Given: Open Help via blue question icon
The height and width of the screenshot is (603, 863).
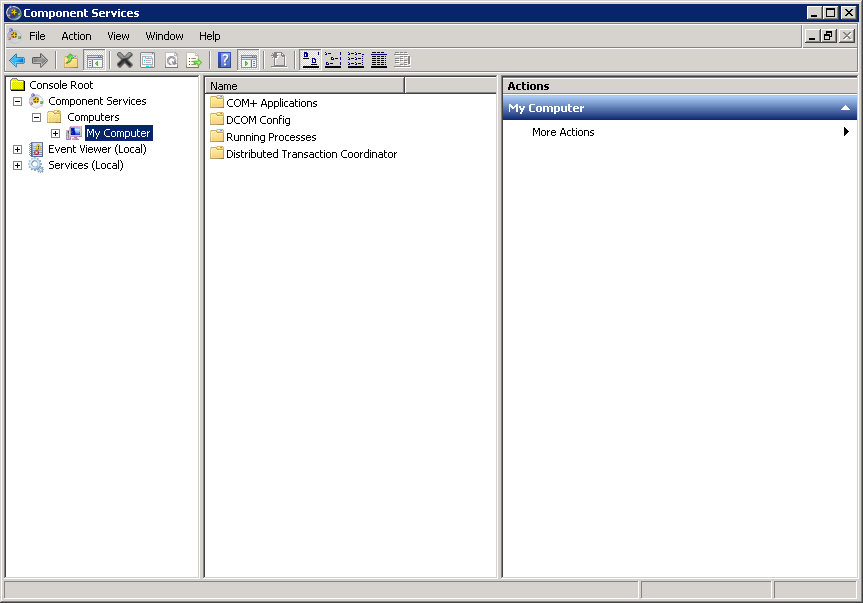Looking at the screenshot, I should click(x=225, y=60).
